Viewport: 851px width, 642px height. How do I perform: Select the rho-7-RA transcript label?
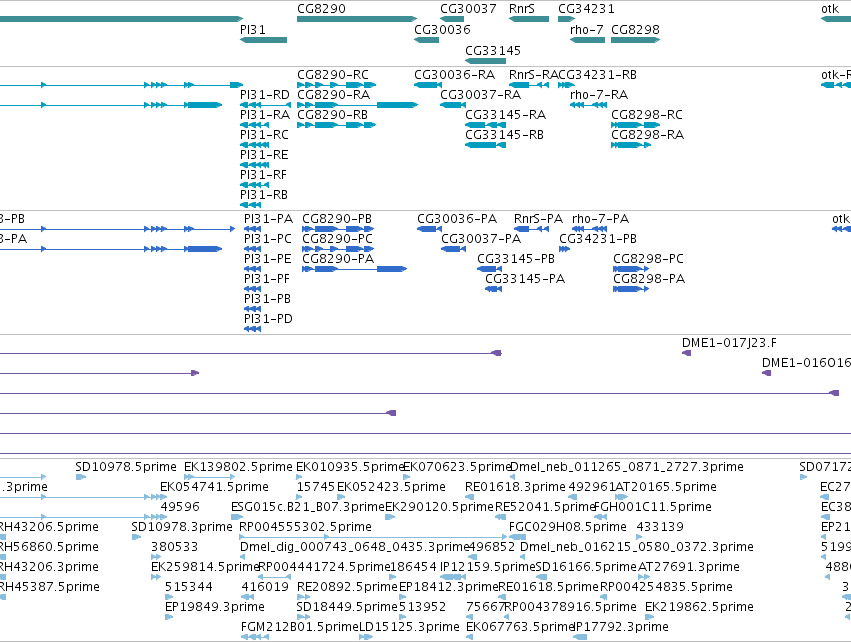(599, 94)
